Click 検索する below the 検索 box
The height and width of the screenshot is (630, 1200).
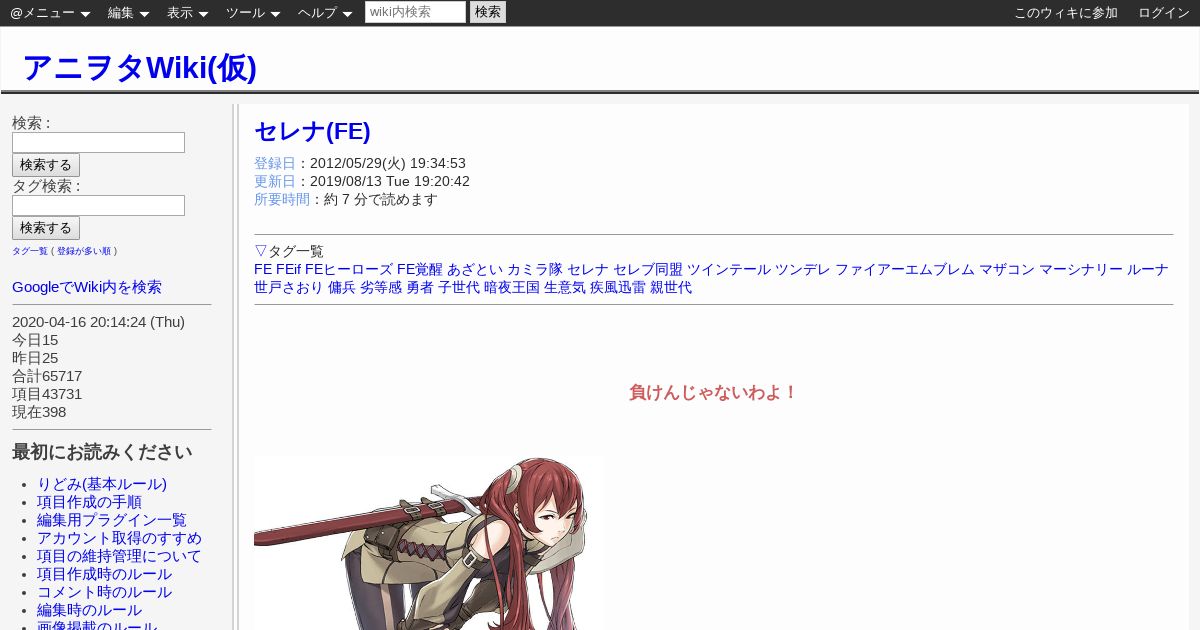46,165
